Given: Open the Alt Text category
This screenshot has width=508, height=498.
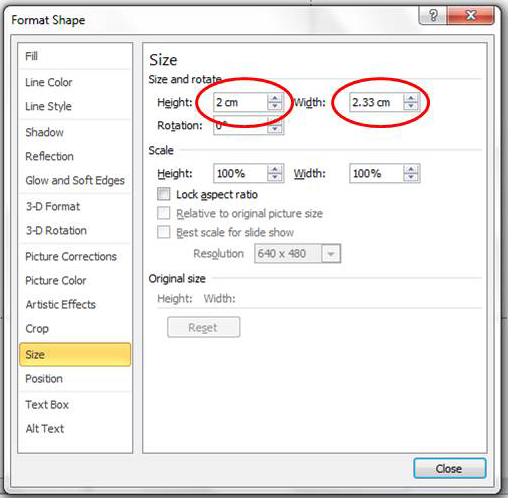Looking at the screenshot, I should tap(75, 428).
